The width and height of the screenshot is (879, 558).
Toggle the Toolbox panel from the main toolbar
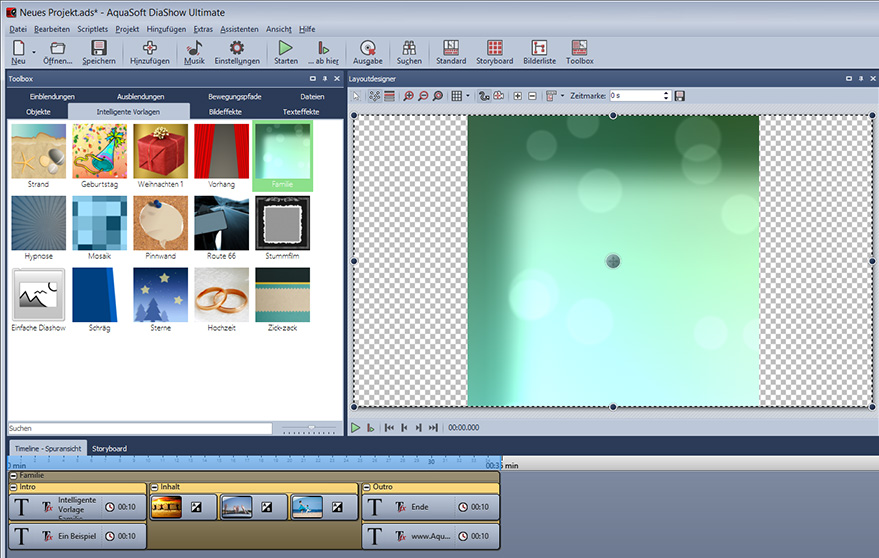click(579, 52)
